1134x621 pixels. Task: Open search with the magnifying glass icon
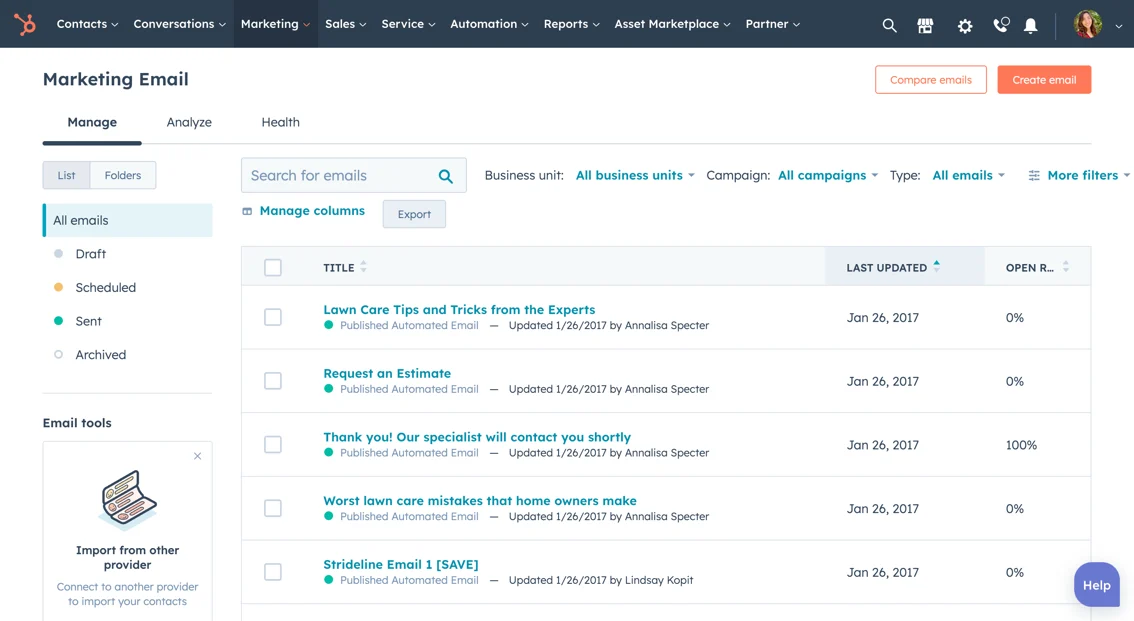point(889,25)
